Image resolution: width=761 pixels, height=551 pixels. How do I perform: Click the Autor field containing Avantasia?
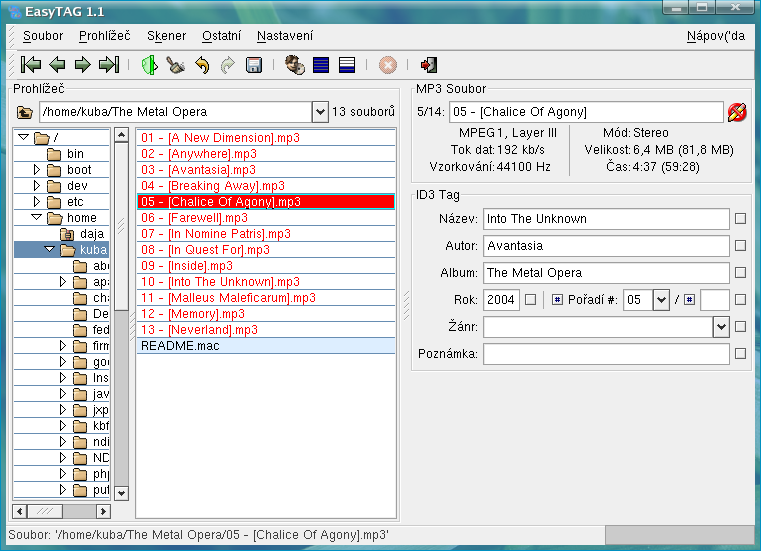(x=606, y=245)
